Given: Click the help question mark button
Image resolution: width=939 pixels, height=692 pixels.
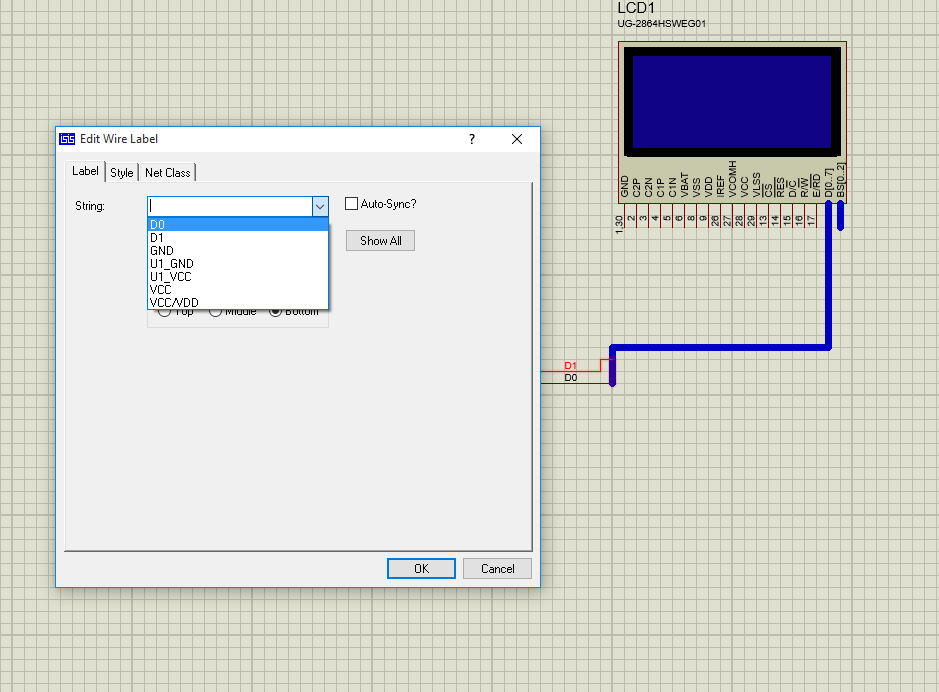Looking at the screenshot, I should click(x=472, y=139).
